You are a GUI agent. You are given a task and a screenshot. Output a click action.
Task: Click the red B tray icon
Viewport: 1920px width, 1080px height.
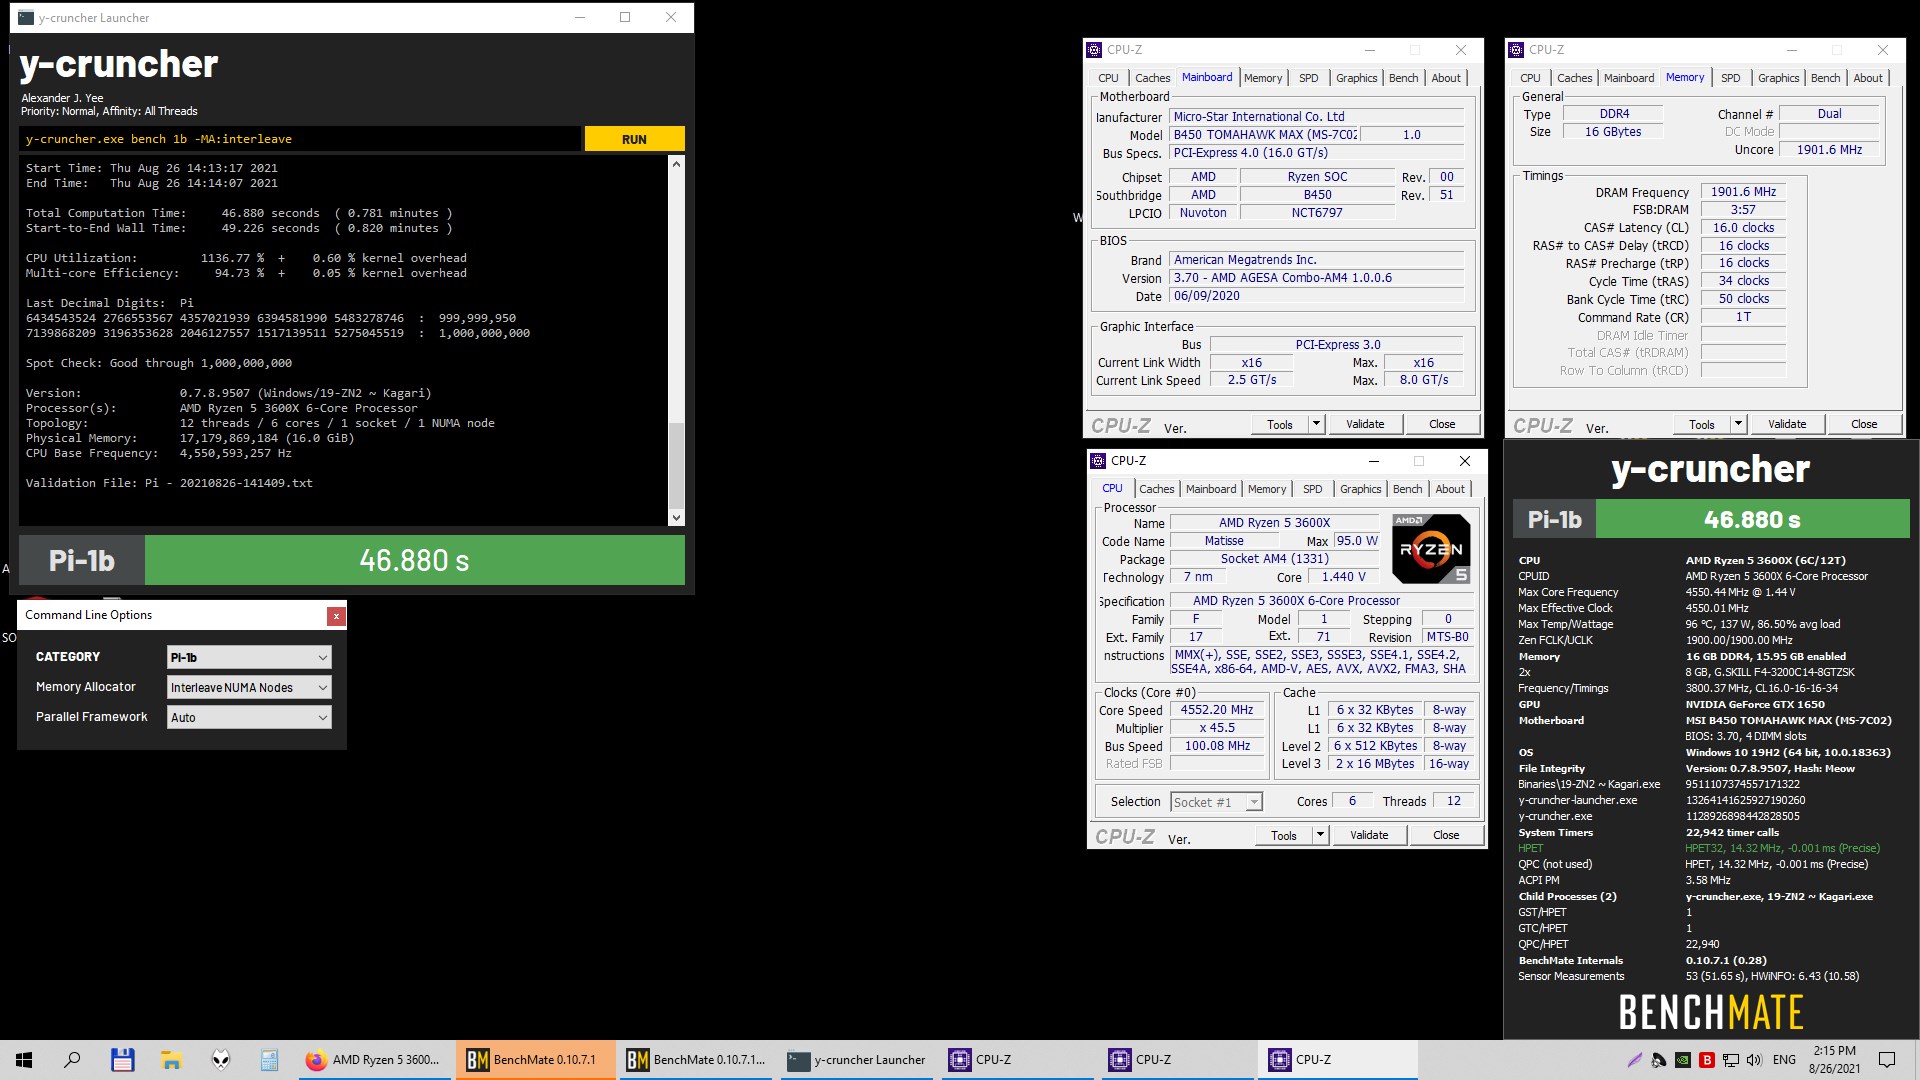click(1707, 1060)
